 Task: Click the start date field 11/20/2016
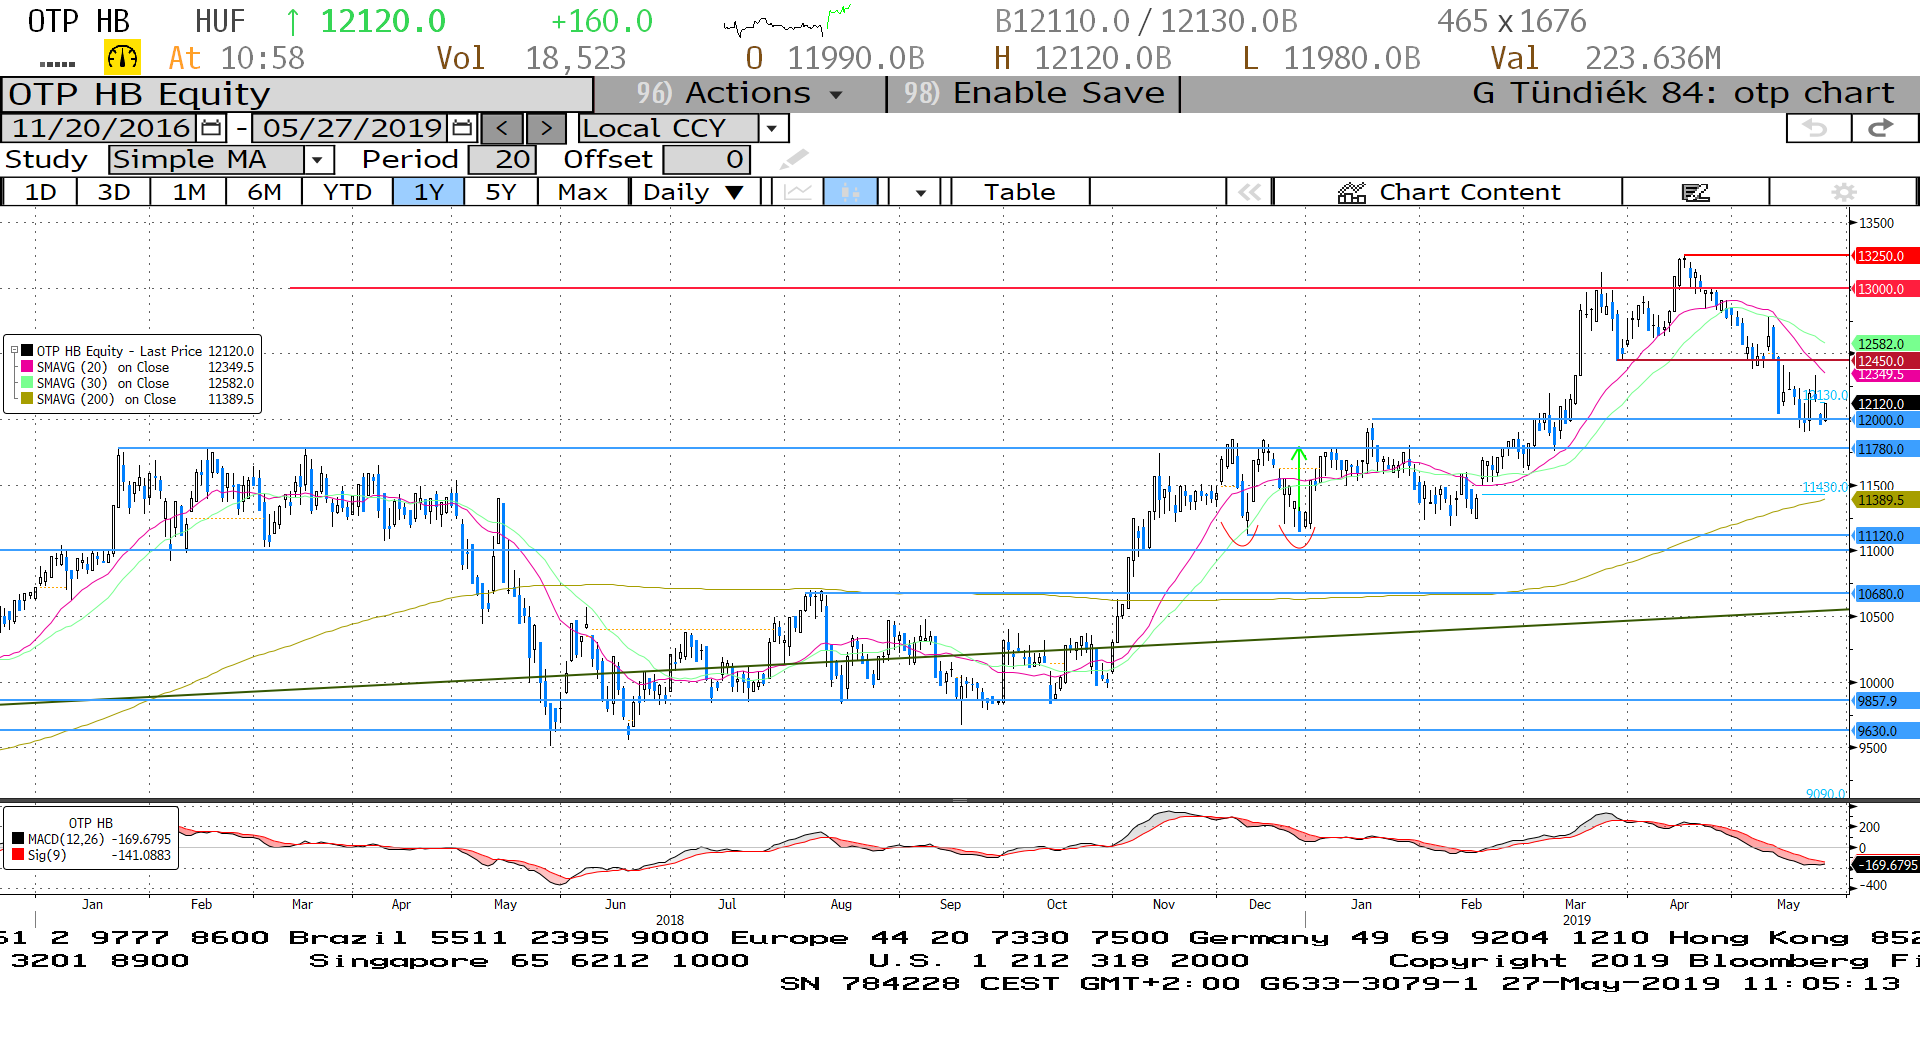(x=101, y=128)
